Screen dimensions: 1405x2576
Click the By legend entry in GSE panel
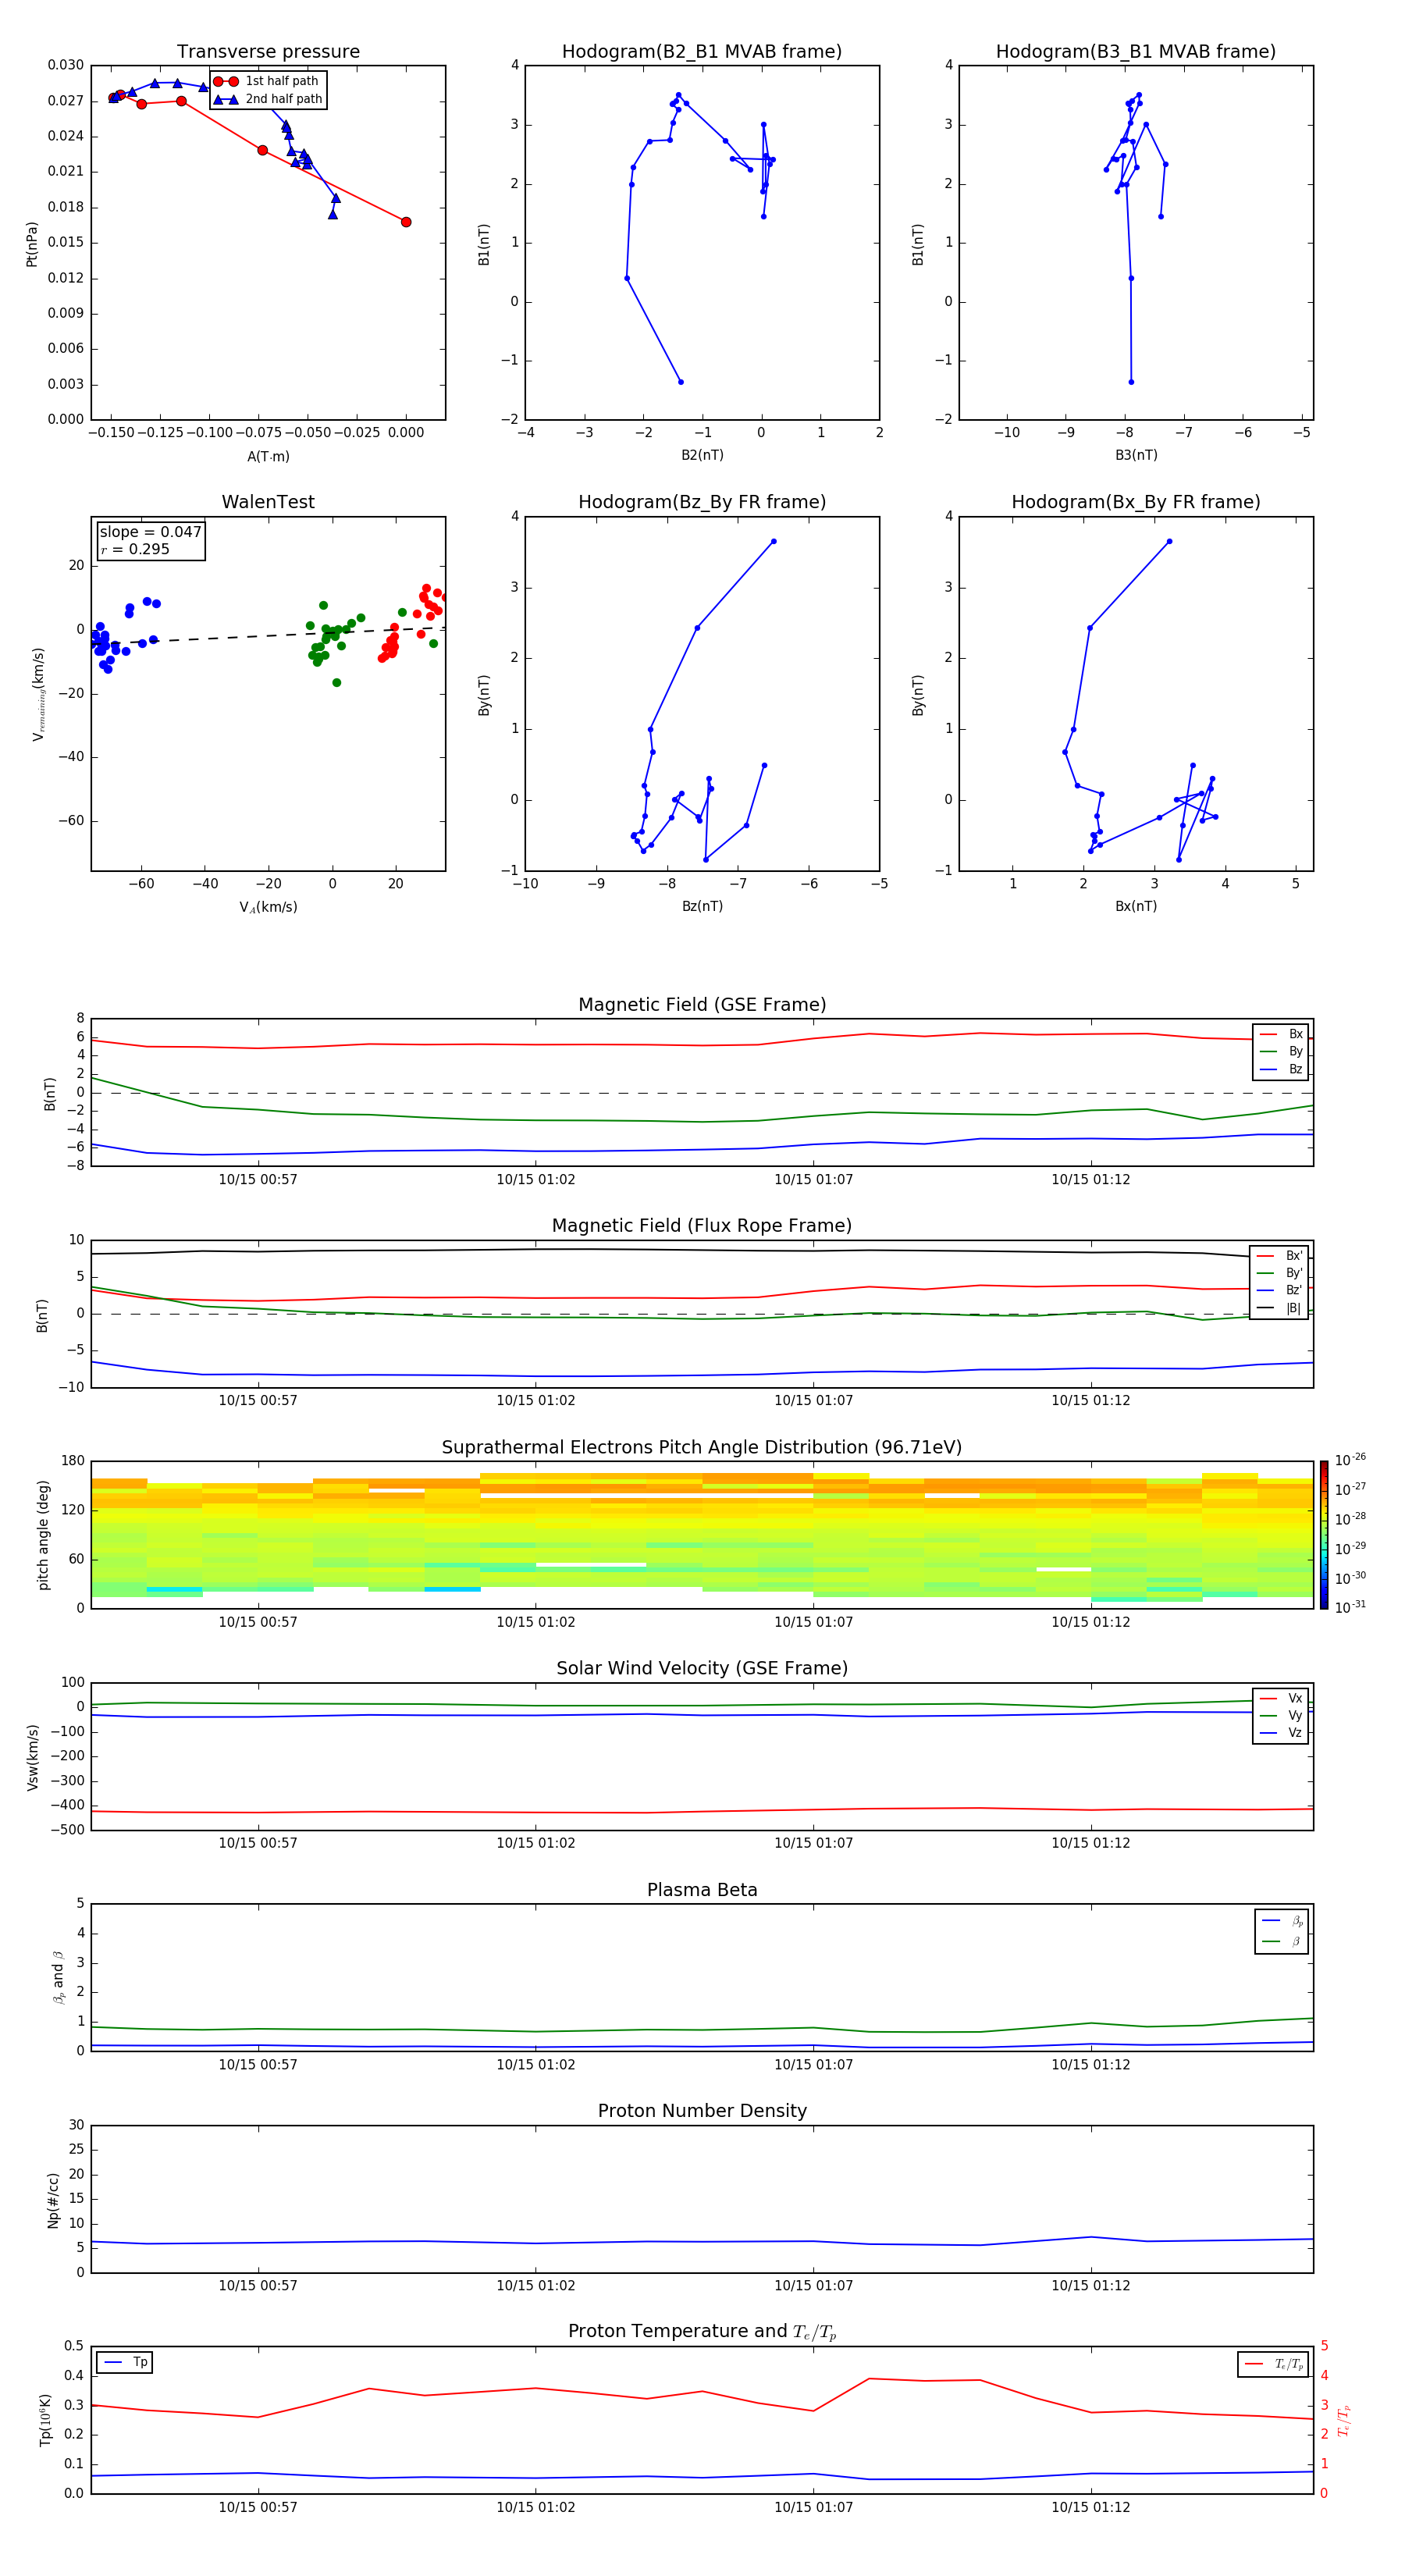click(1281, 1051)
